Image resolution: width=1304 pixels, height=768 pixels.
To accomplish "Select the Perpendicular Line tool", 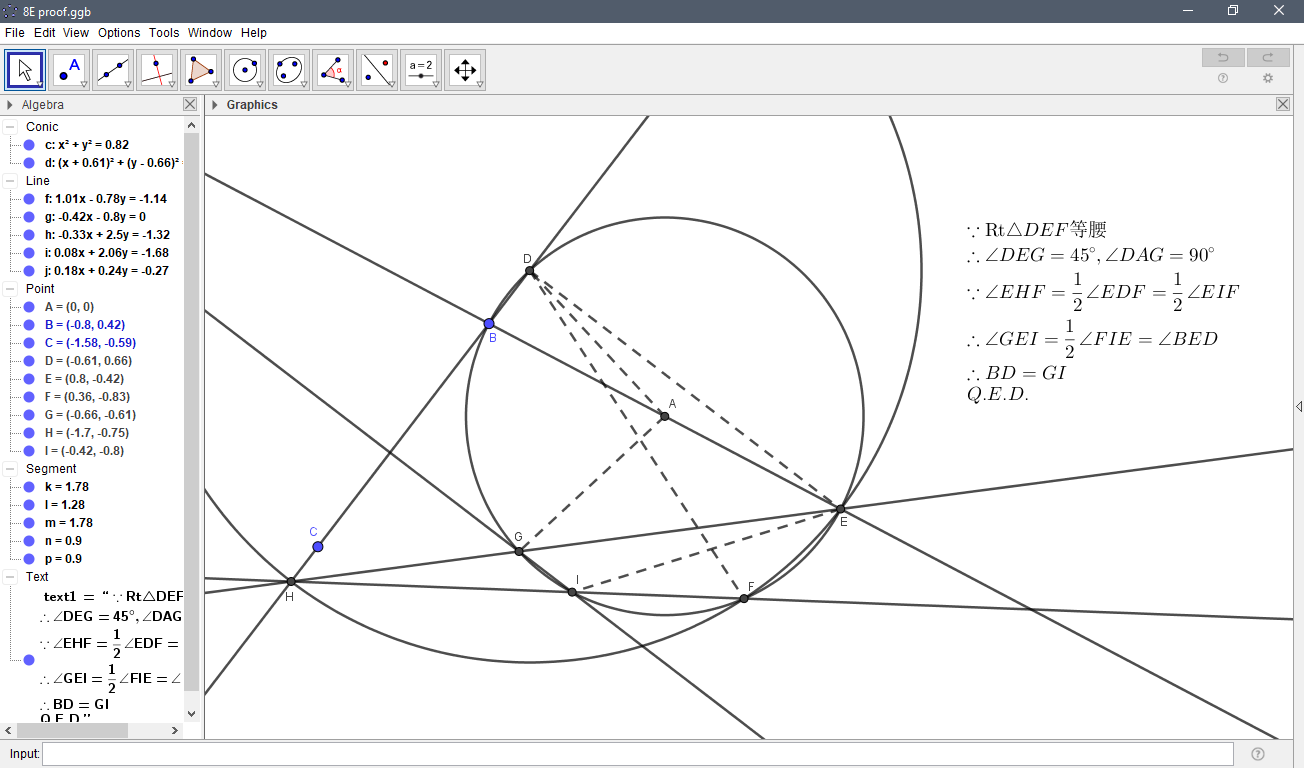I will [x=157, y=69].
